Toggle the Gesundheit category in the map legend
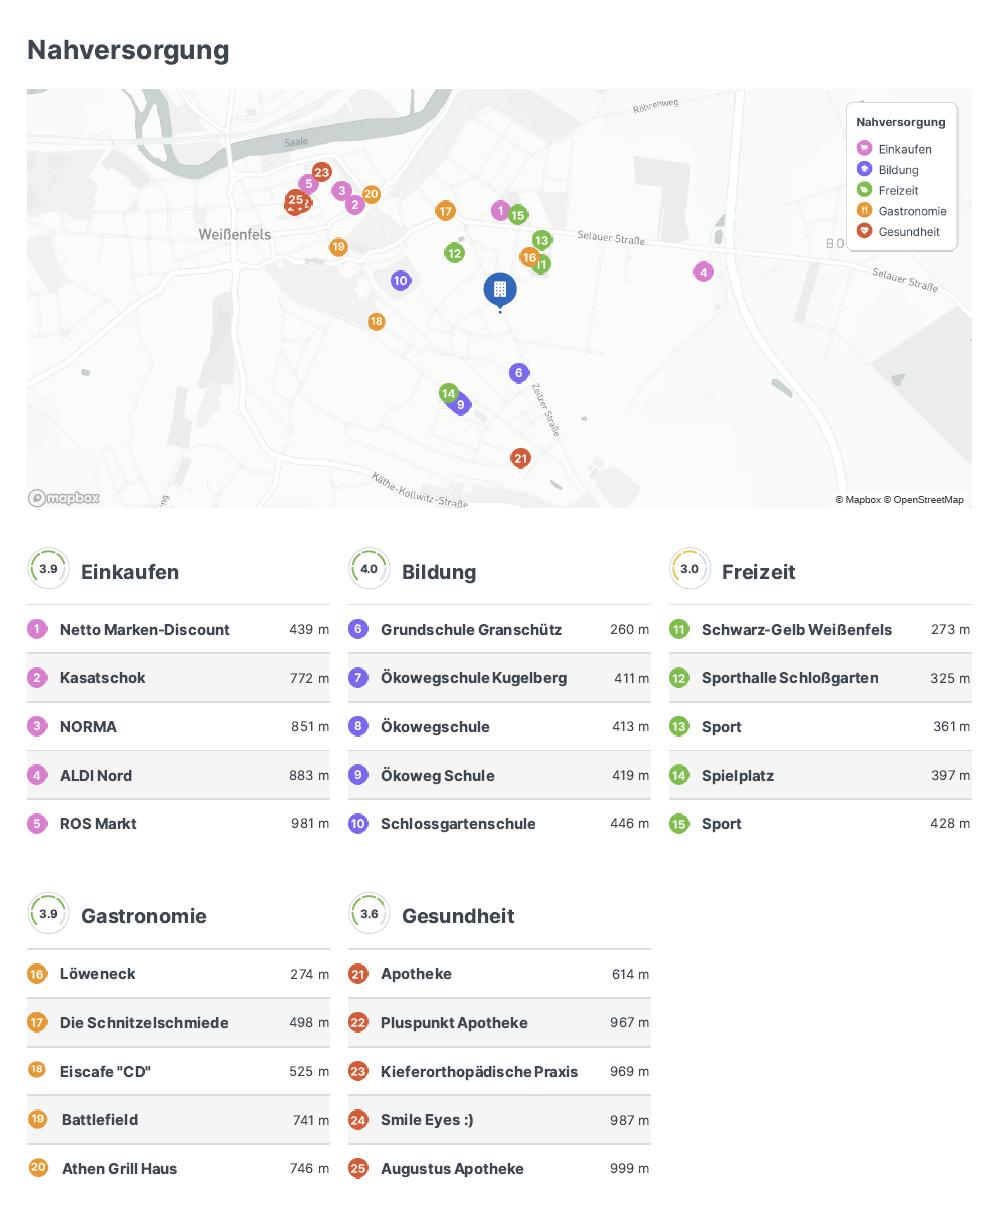Viewport: 994px width, 1230px height. 908,232
